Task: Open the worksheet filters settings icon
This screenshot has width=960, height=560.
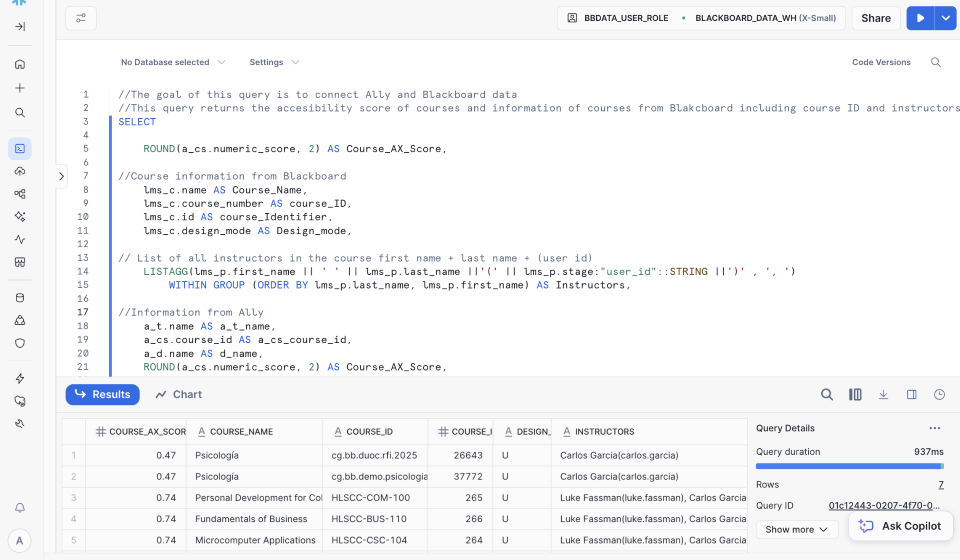Action: (x=81, y=18)
